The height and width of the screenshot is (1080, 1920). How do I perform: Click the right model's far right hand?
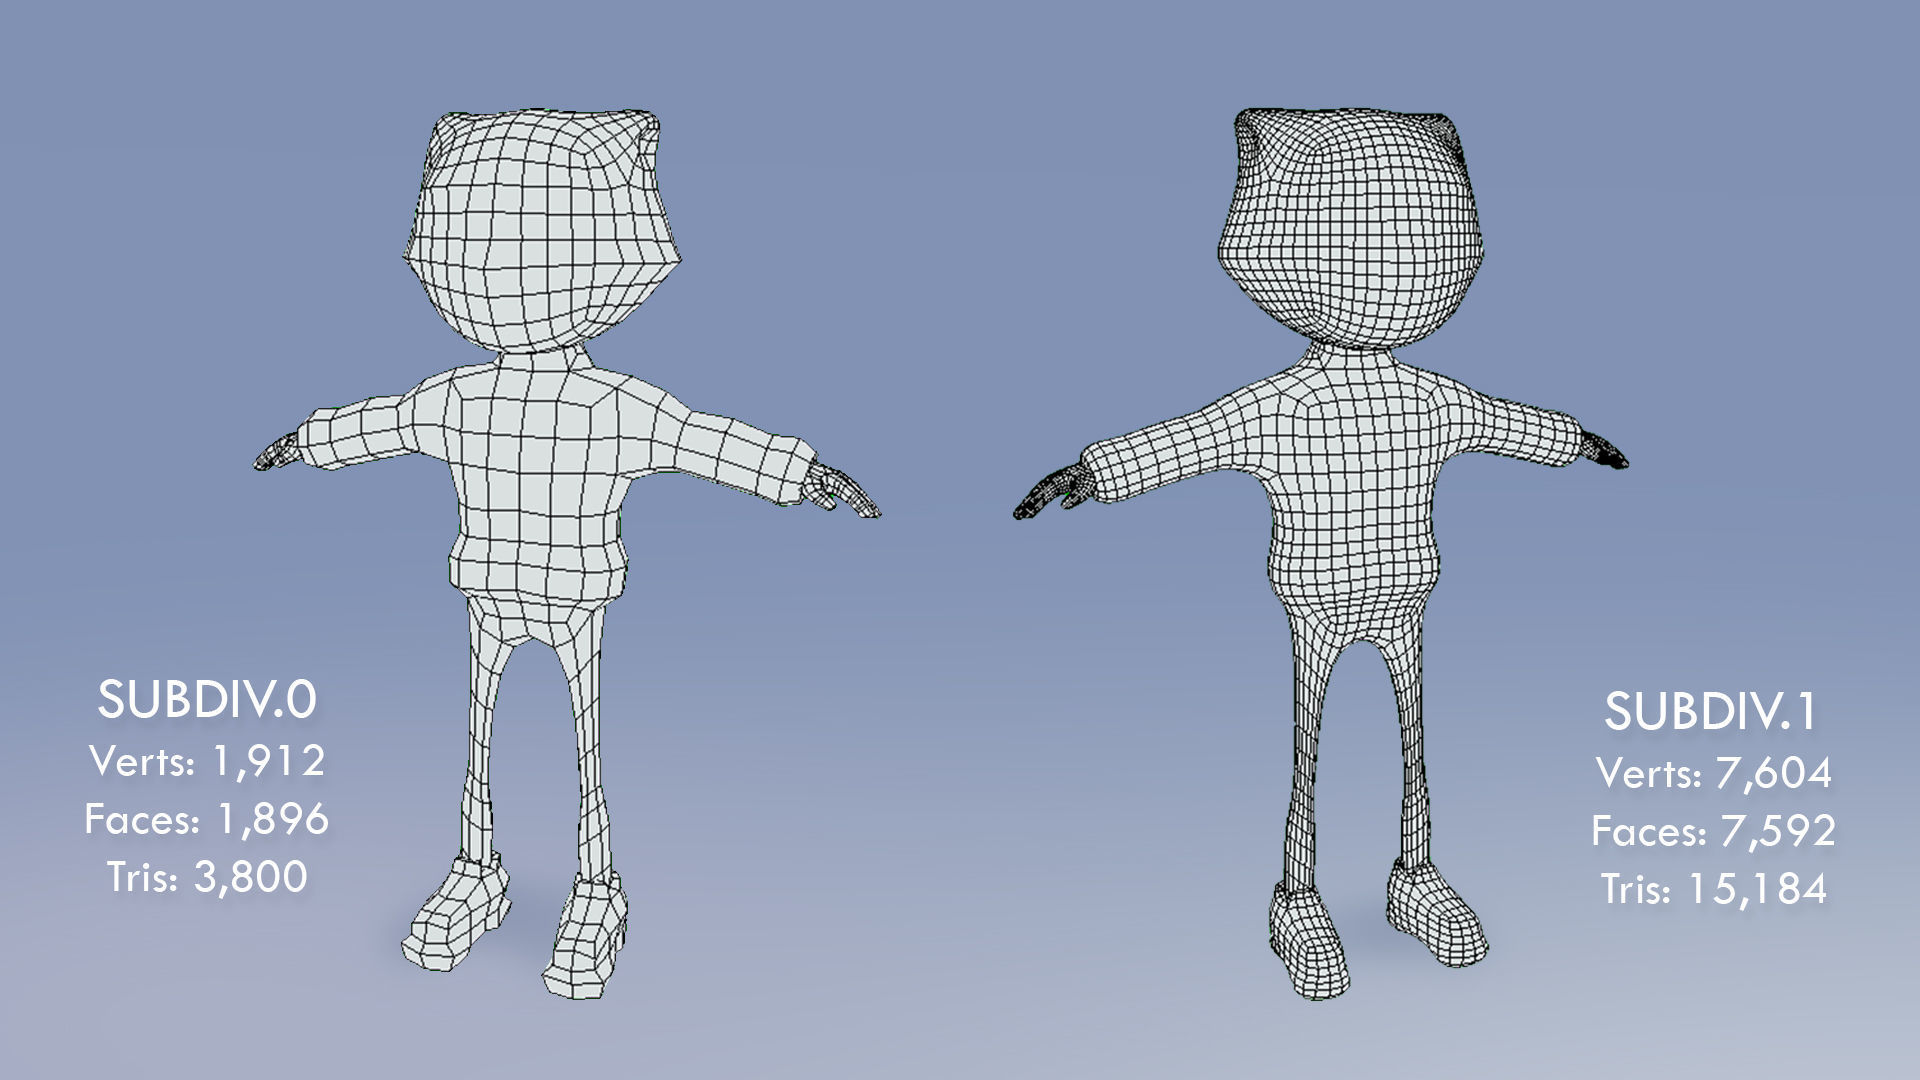coord(1605,452)
